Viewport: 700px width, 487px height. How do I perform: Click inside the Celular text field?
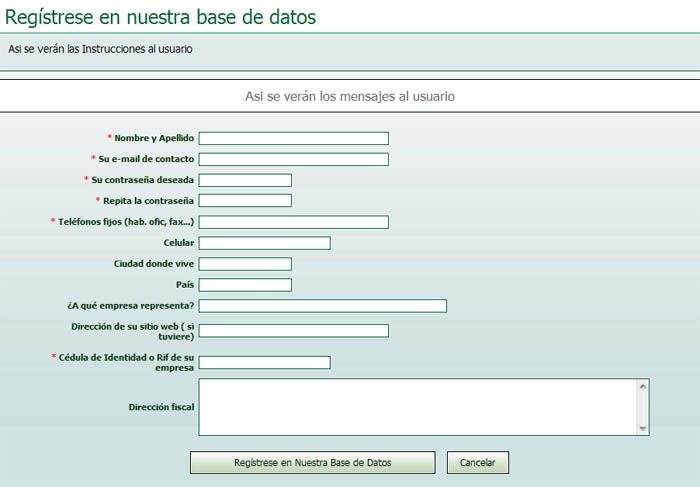(264, 243)
